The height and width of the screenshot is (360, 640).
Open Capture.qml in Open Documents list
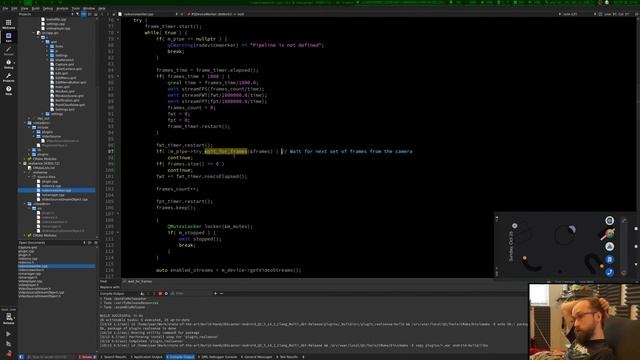tap(28, 247)
